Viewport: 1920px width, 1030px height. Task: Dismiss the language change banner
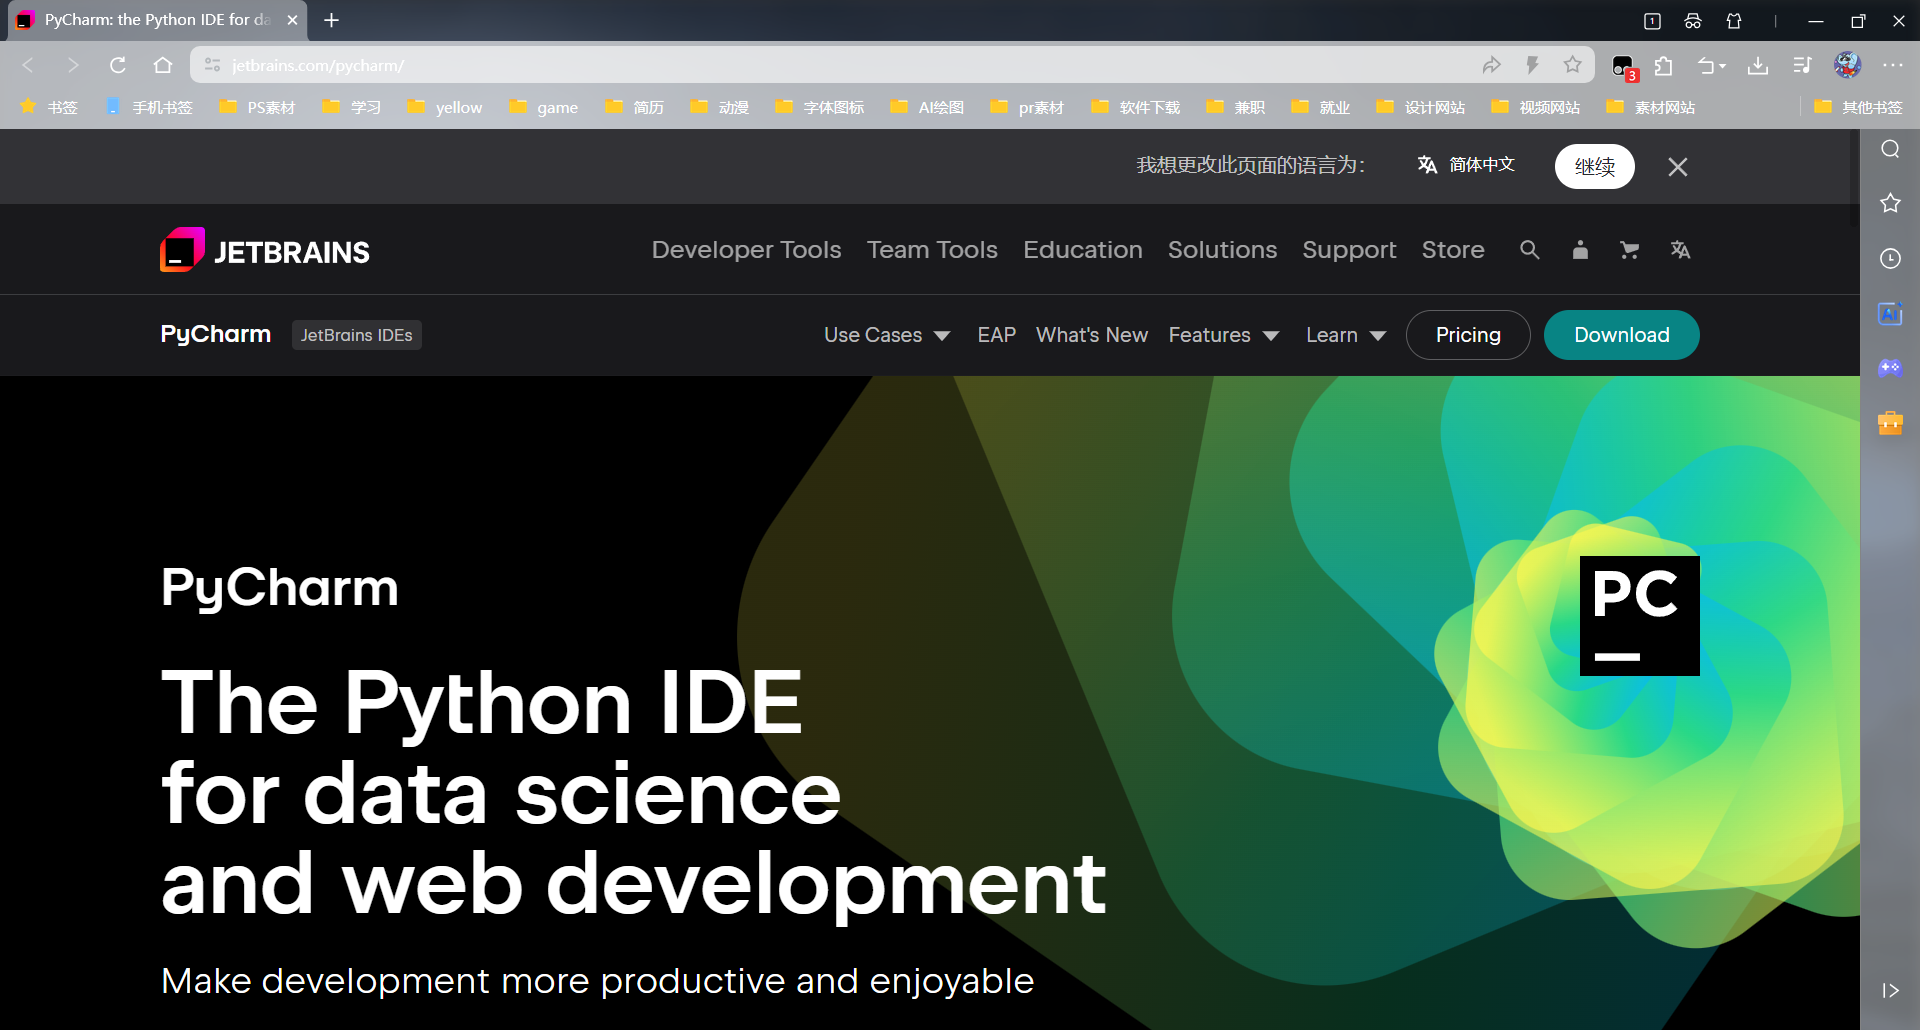[x=1678, y=167]
